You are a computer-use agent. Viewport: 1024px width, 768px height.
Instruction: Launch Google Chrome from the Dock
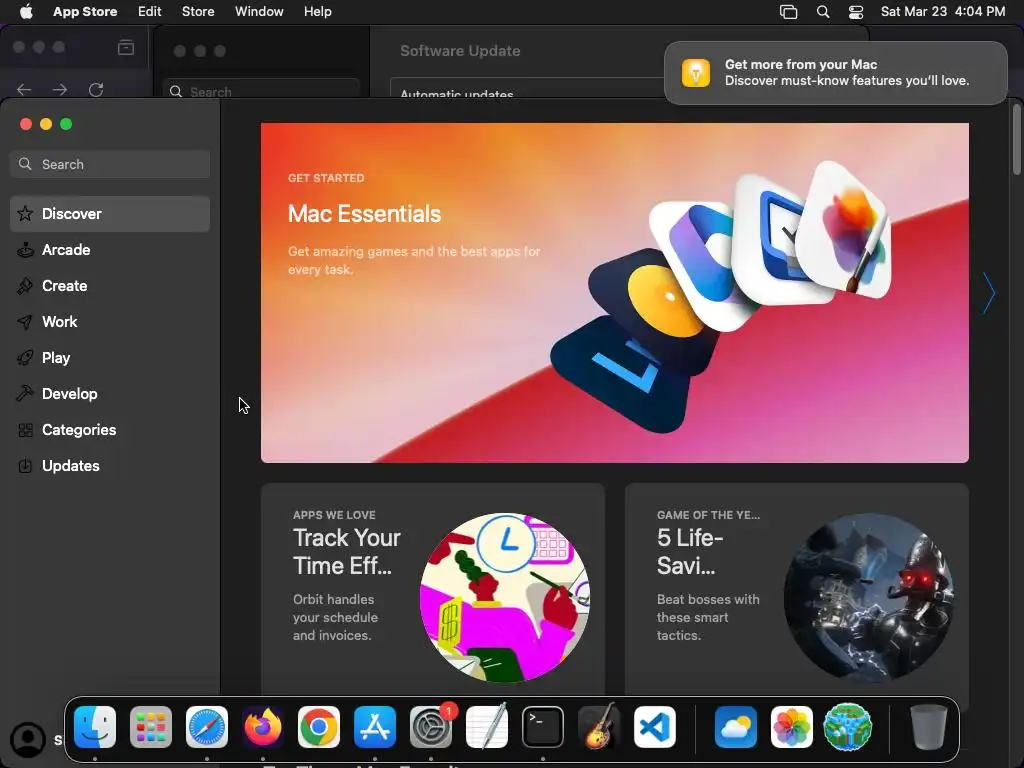point(319,727)
